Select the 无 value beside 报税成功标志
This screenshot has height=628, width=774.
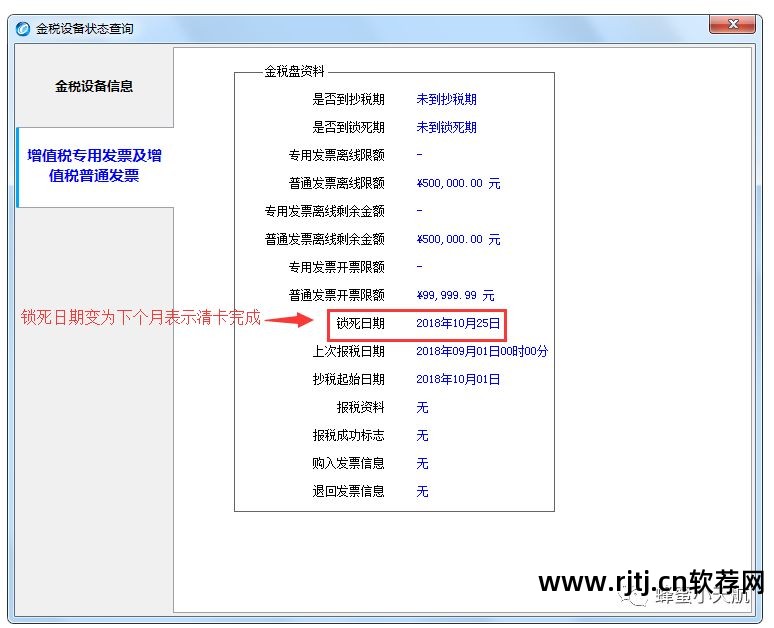click(422, 435)
